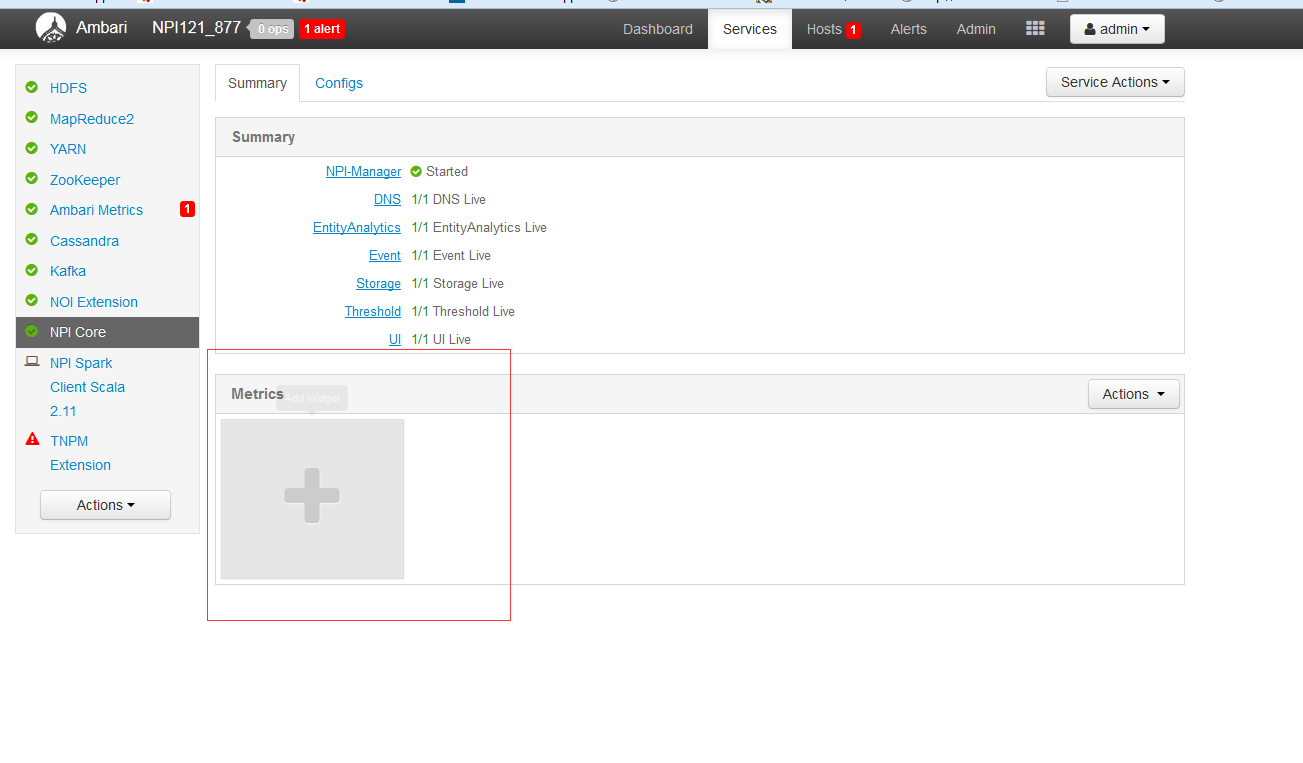Screen dimensions: 1303x763
Task: Click green status icon beside HDFS
Action: coord(32,87)
